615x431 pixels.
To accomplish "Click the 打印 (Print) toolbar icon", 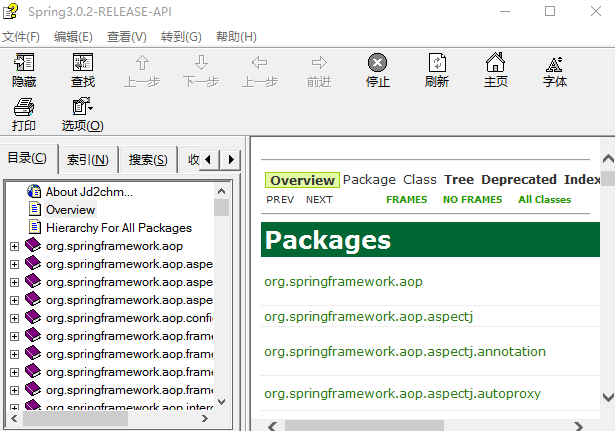I will click(x=24, y=114).
